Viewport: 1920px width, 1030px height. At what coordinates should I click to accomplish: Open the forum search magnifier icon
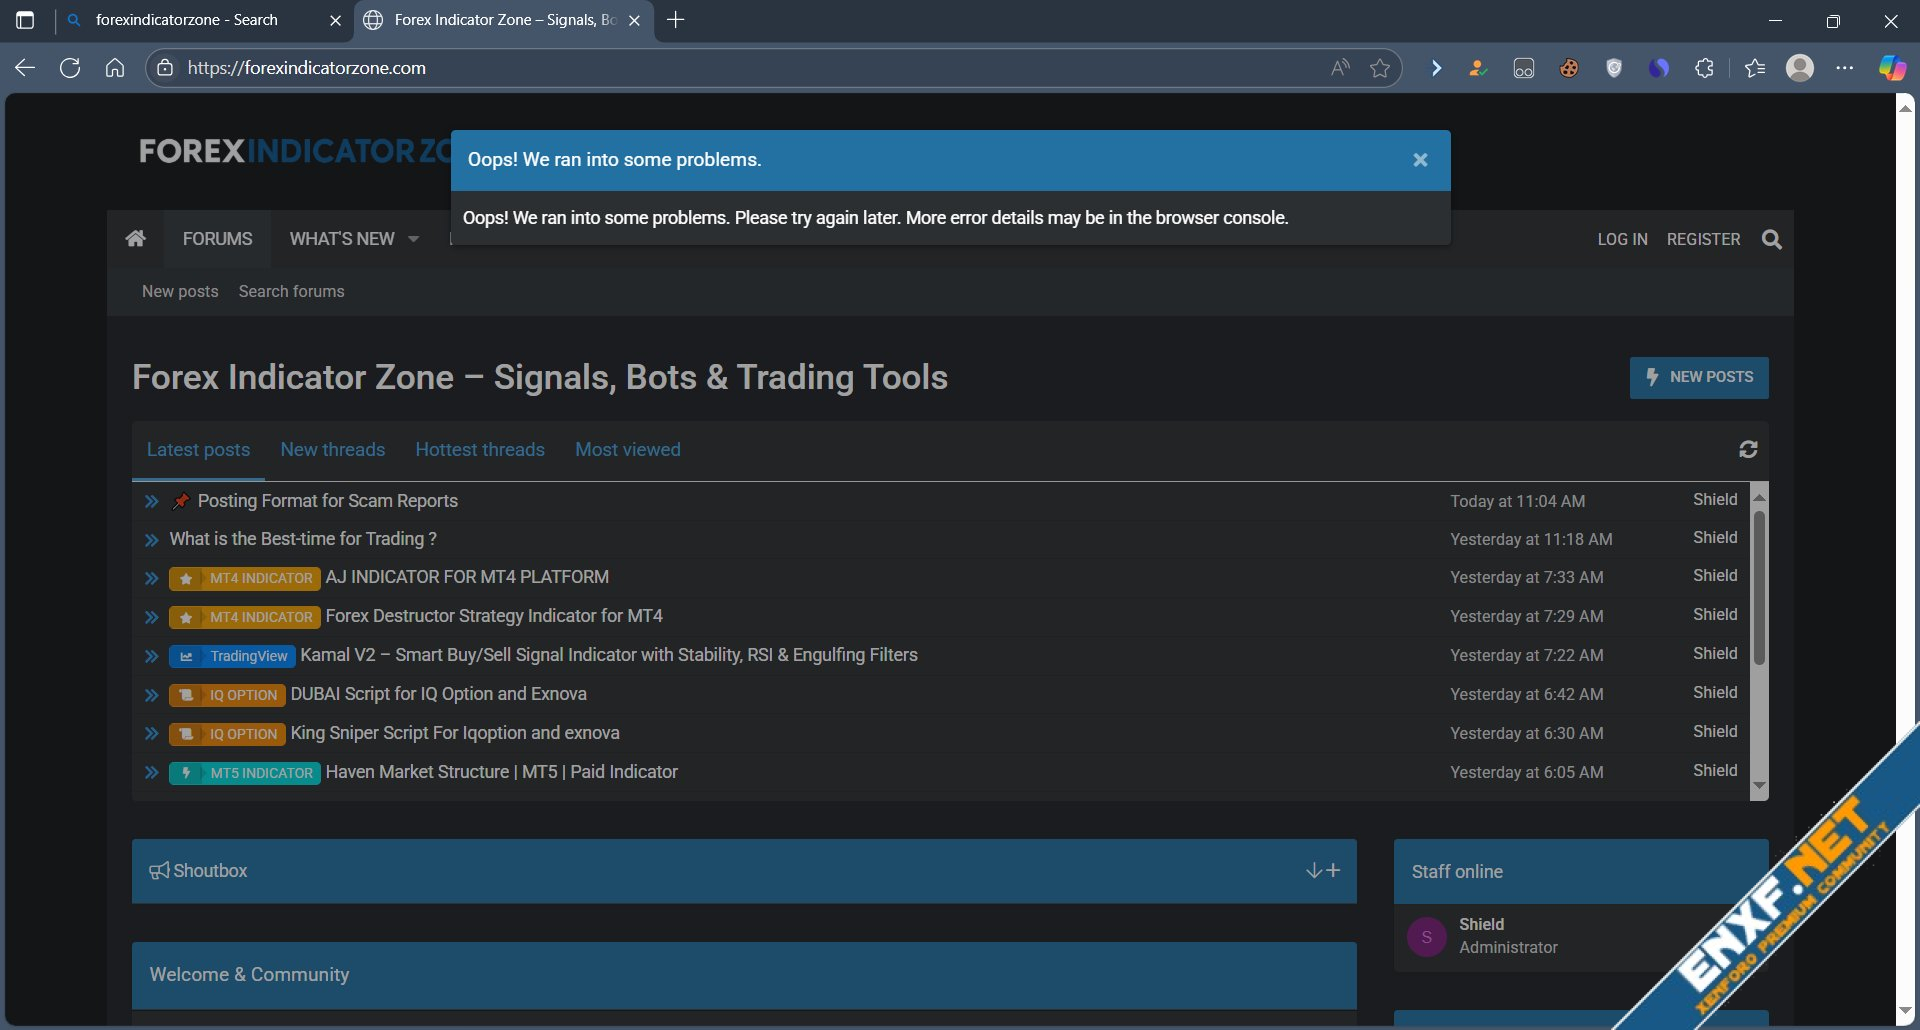click(1772, 239)
